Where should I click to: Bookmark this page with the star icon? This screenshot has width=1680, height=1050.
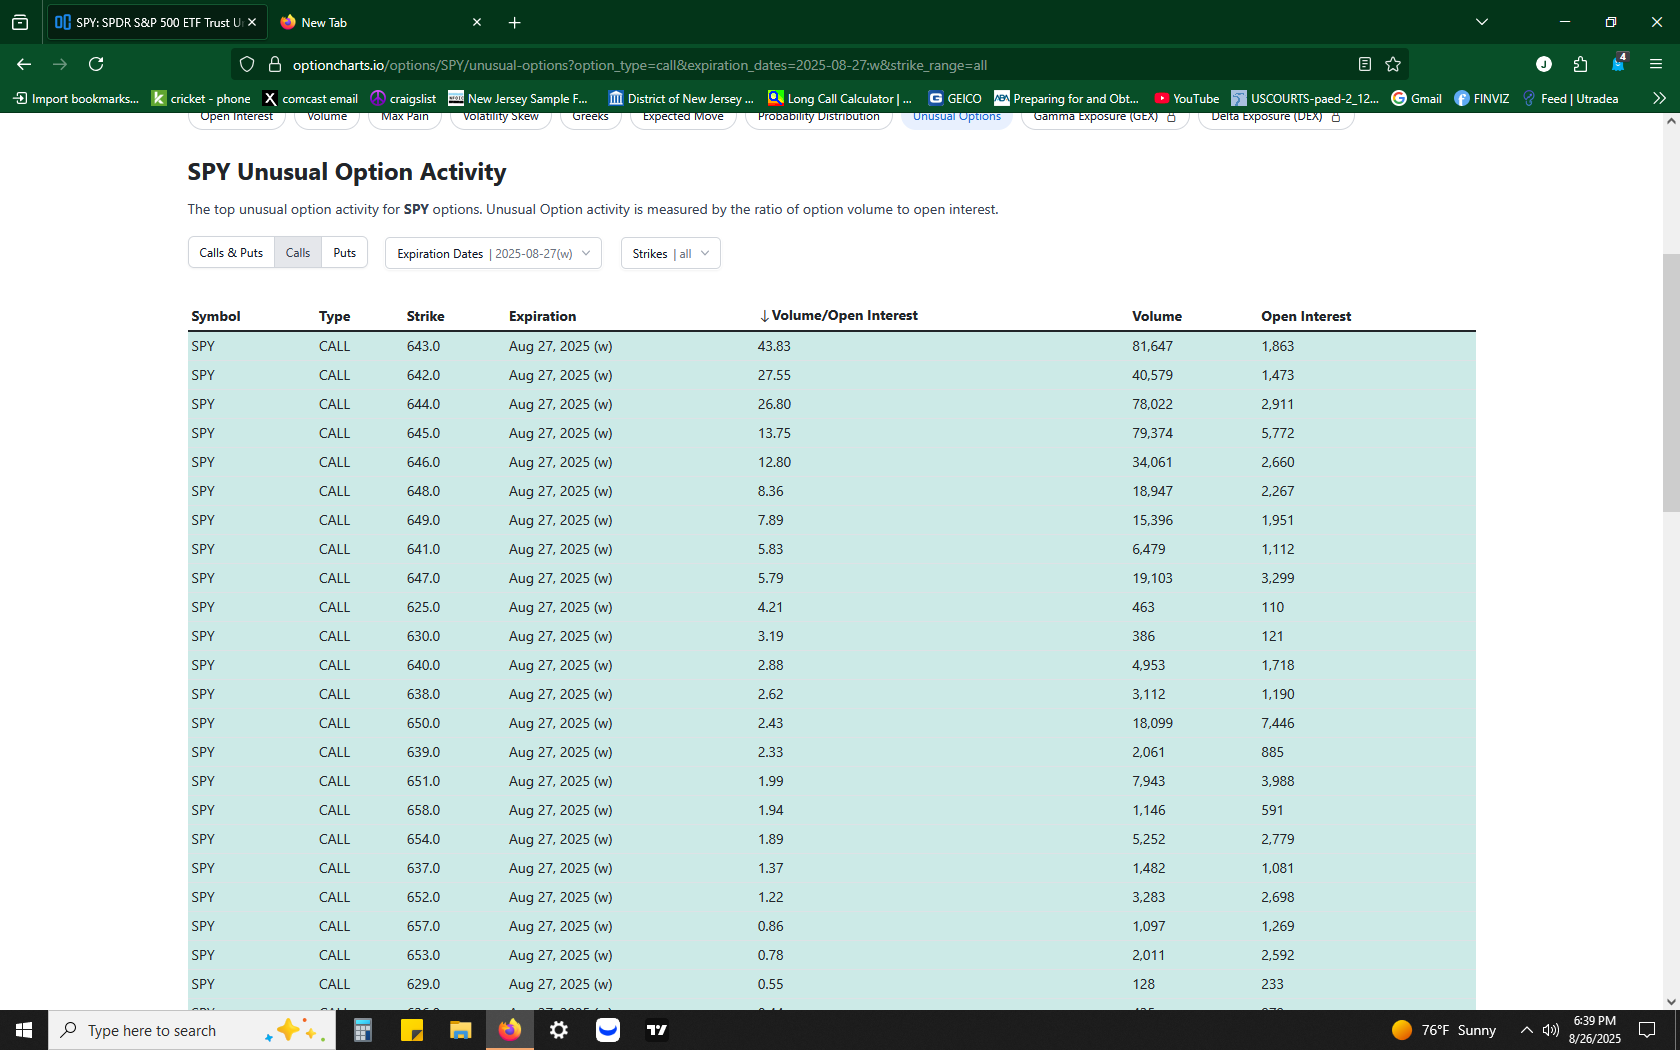[x=1393, y=64]
